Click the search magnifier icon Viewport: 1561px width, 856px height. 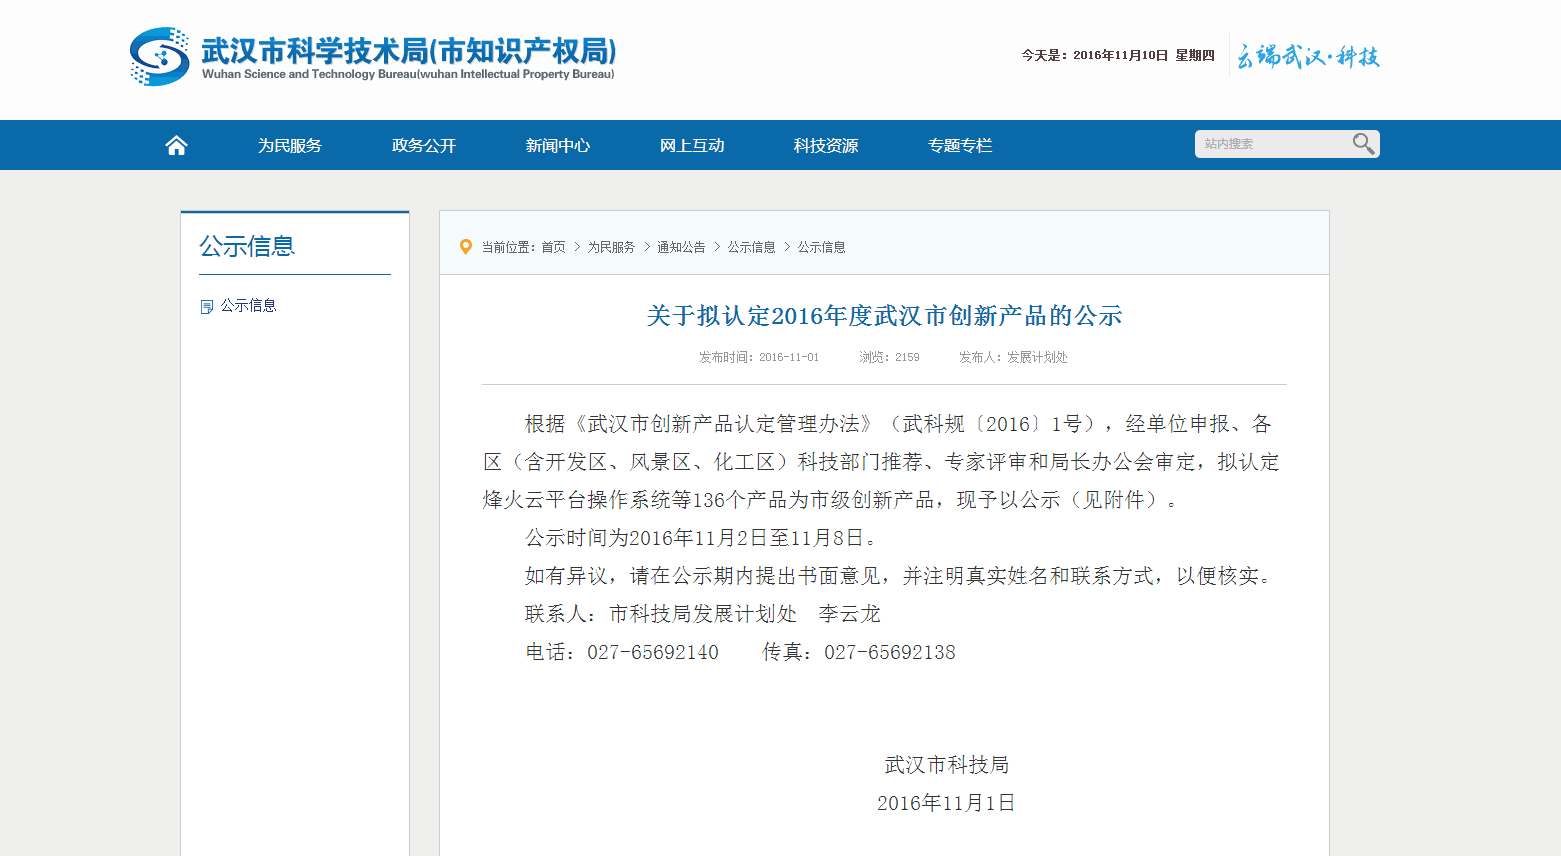tap(1363, 144)
